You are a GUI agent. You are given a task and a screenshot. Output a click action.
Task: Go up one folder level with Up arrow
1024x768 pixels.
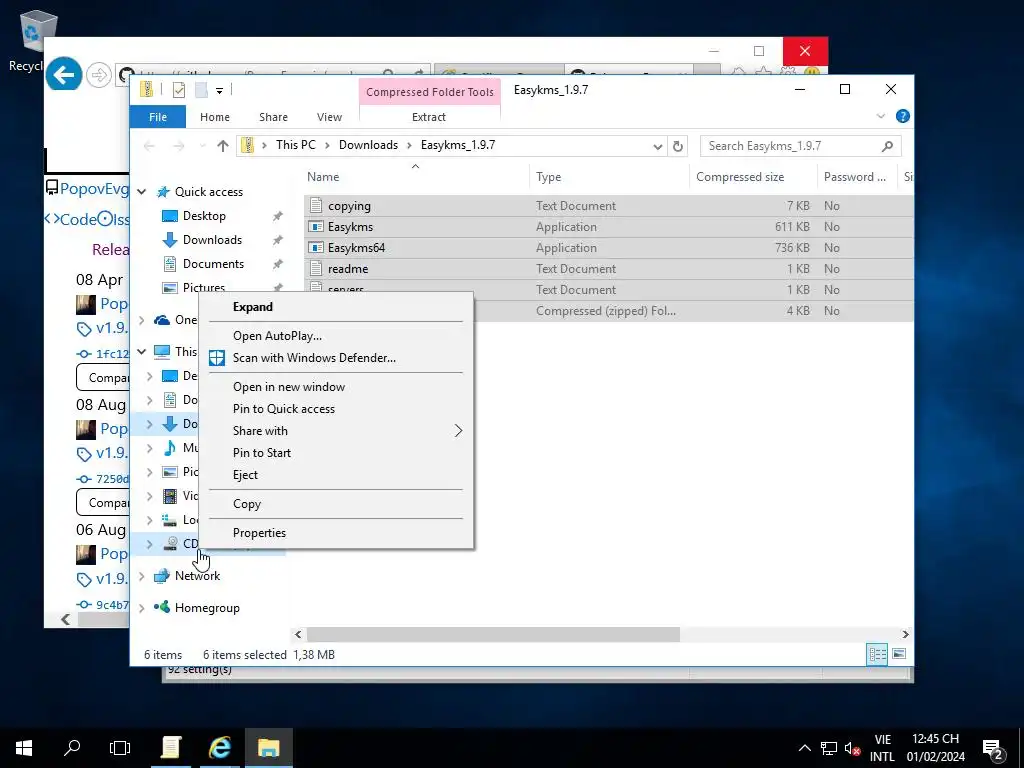[x=223, y=146]
